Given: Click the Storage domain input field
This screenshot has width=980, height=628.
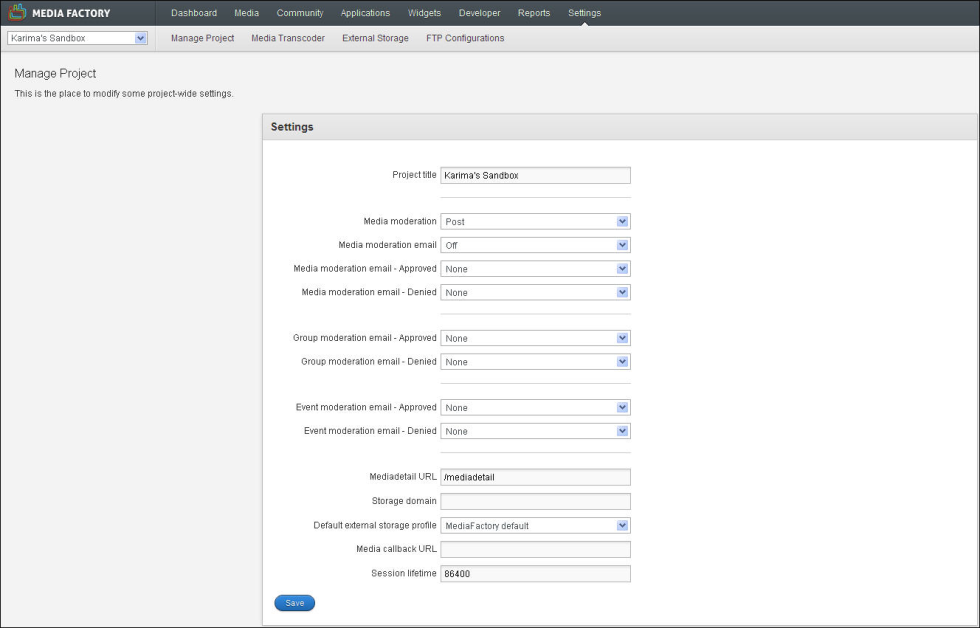Looking at the screenshot, I should coord(536,501).
